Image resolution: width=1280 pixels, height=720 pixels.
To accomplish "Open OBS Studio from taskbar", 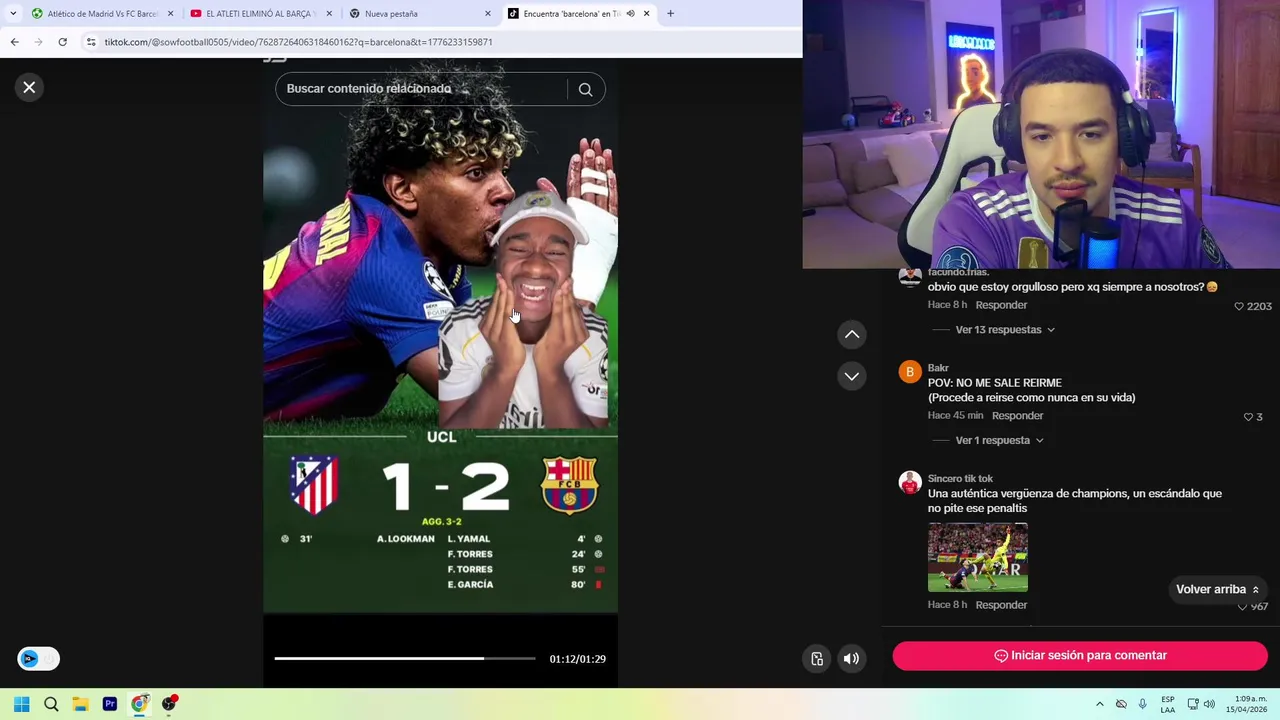I will (169, 704).
